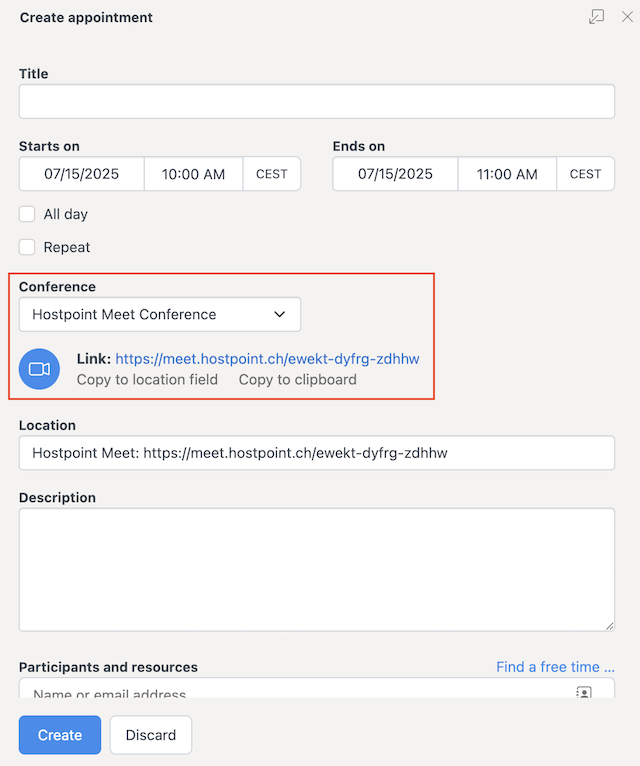Open the end time 11:00 AM selector
640x766 pixels.
click(507, 174)
